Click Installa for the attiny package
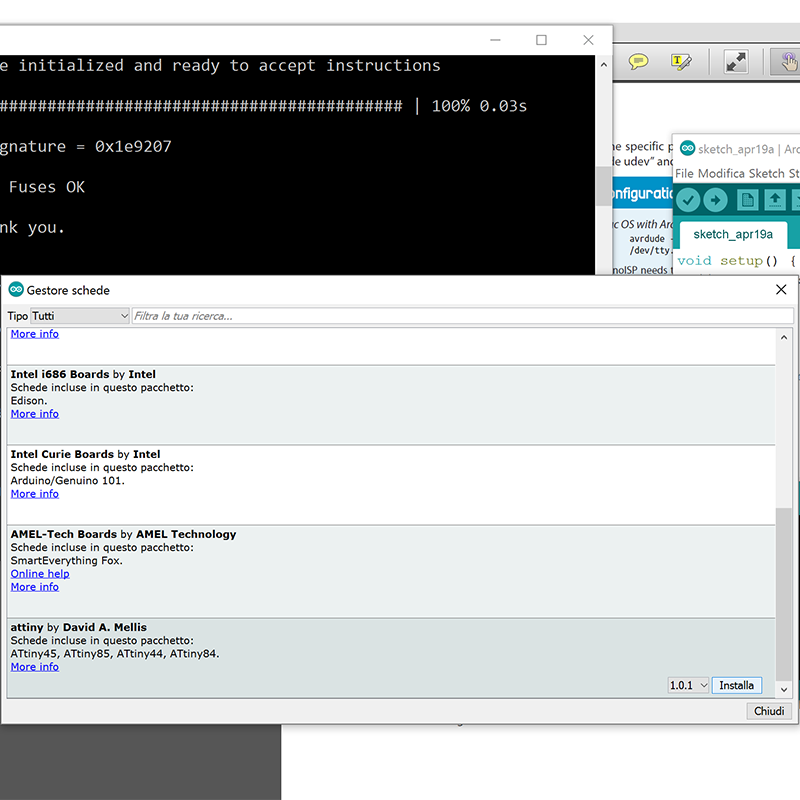The width and height of the screenshot is (800, 800). (x=736, y=685)
